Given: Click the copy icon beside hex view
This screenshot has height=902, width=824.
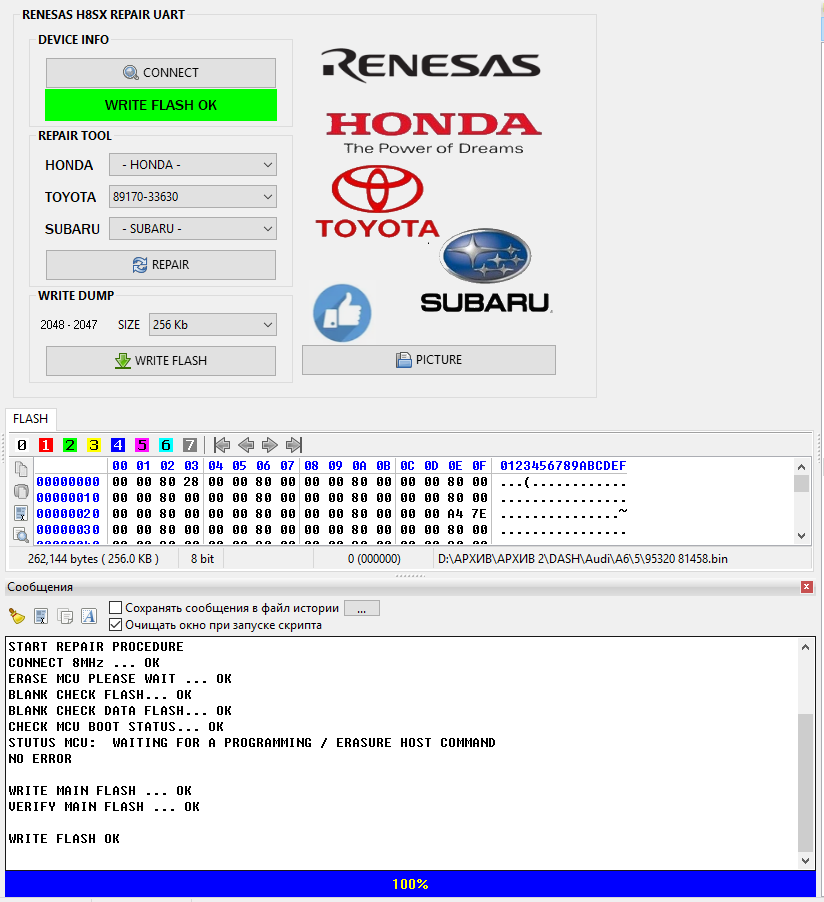Looking at the screenshot, I should [x=21, y=469].
